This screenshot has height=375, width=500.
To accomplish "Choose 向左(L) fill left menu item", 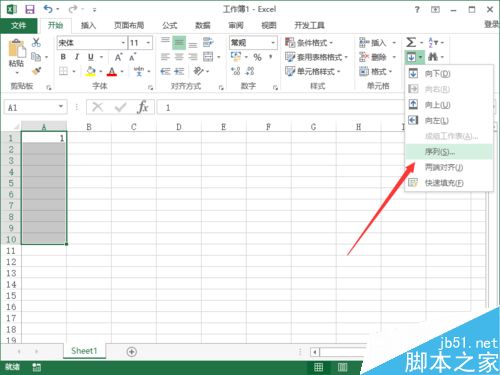I will tap(449, 120).
